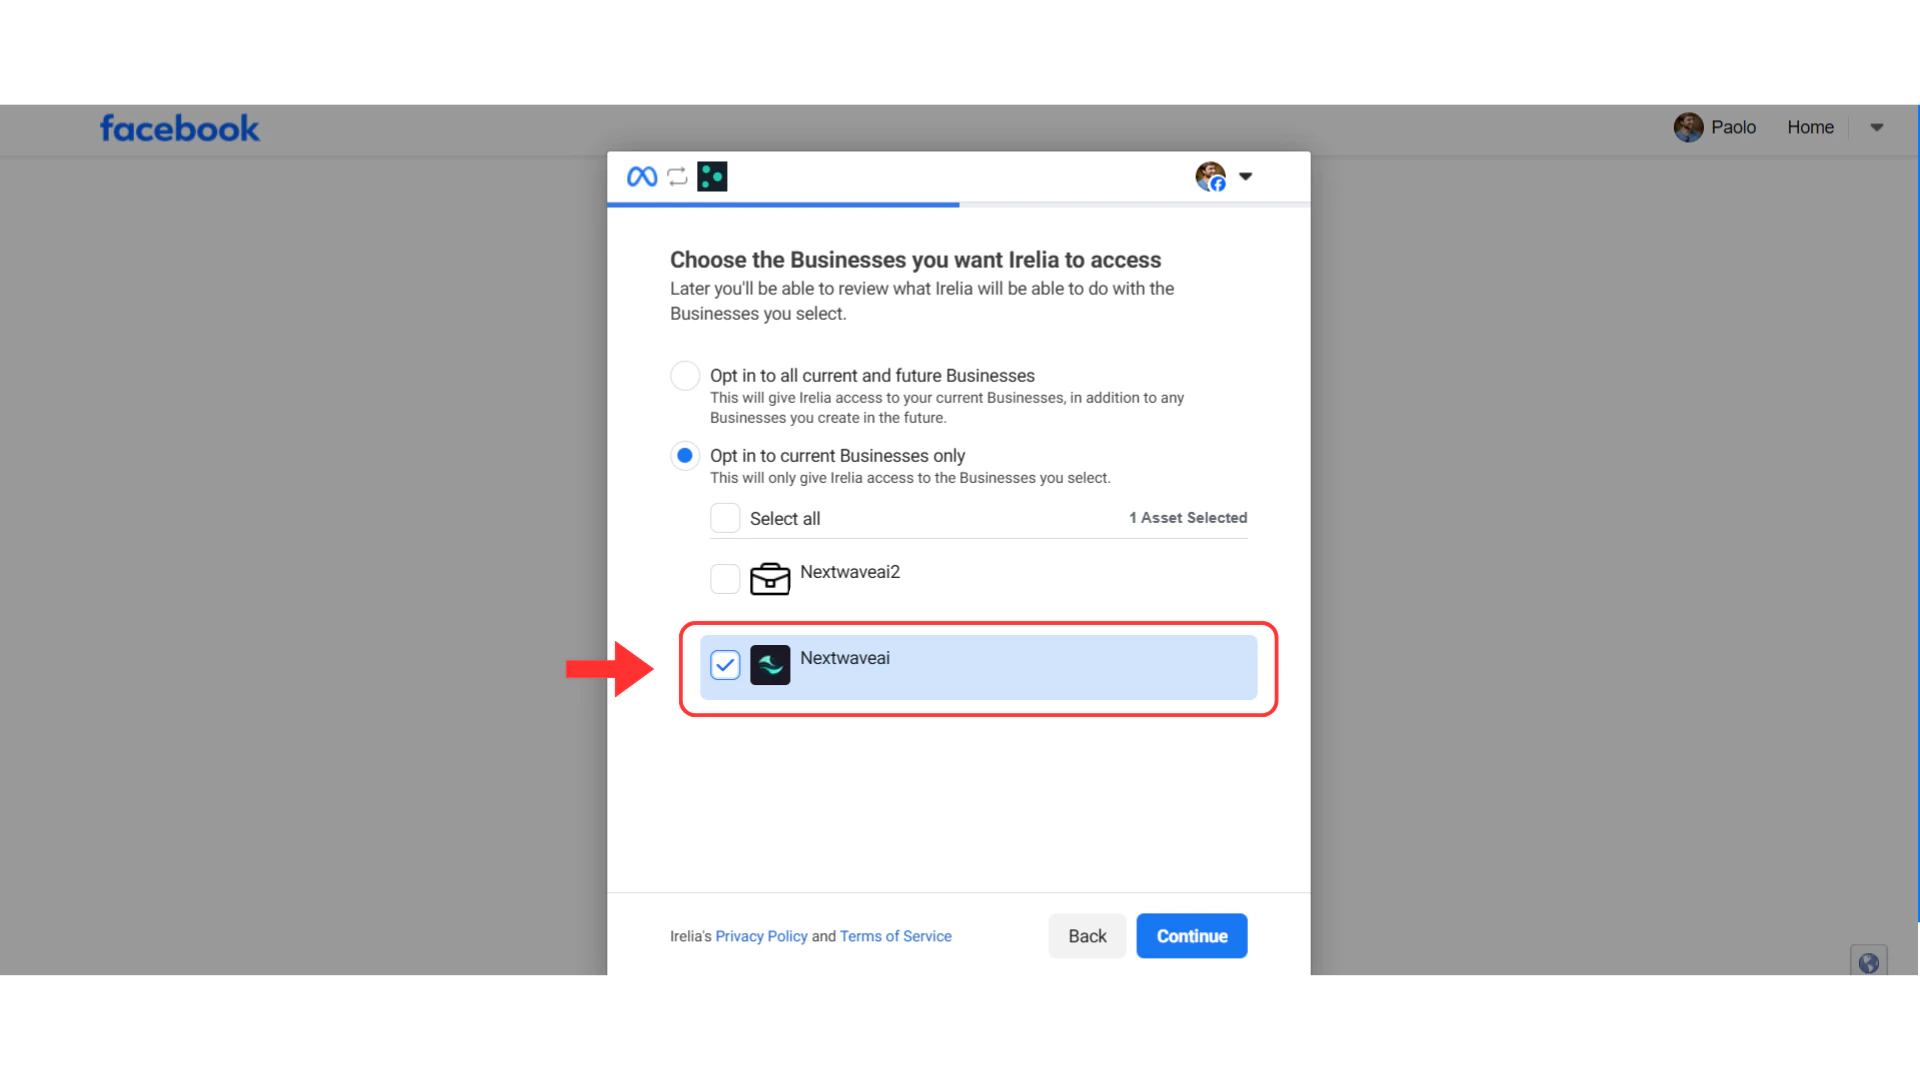The width and height of the screenshot is (1920, 1080).
Task: Check the Select all checkbox
Action: click(x=725, y=517)
